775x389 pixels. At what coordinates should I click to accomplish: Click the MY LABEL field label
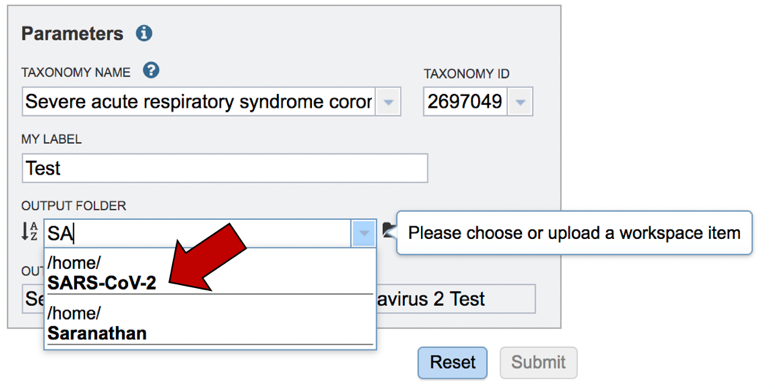pyautogui.click(x=51, y=139)
